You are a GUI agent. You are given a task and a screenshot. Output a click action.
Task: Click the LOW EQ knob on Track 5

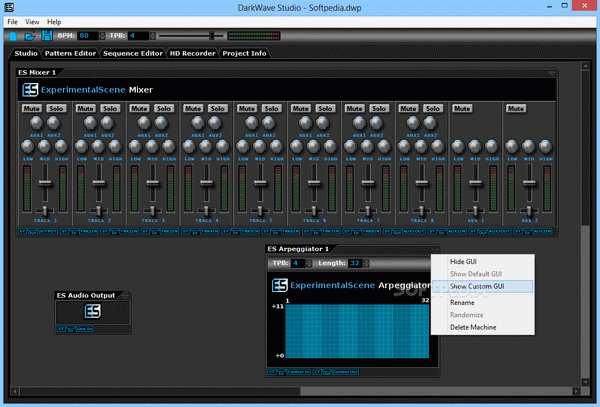pos(243,146)
